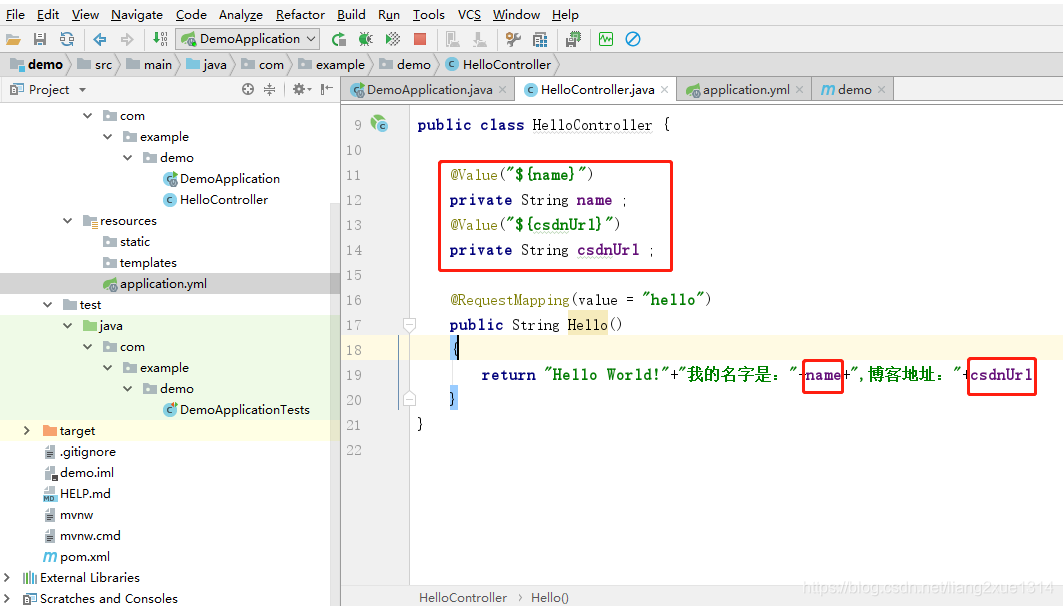Click the Collapse All icon in Project panel
1063x606 pixels.
pos(269,89)
